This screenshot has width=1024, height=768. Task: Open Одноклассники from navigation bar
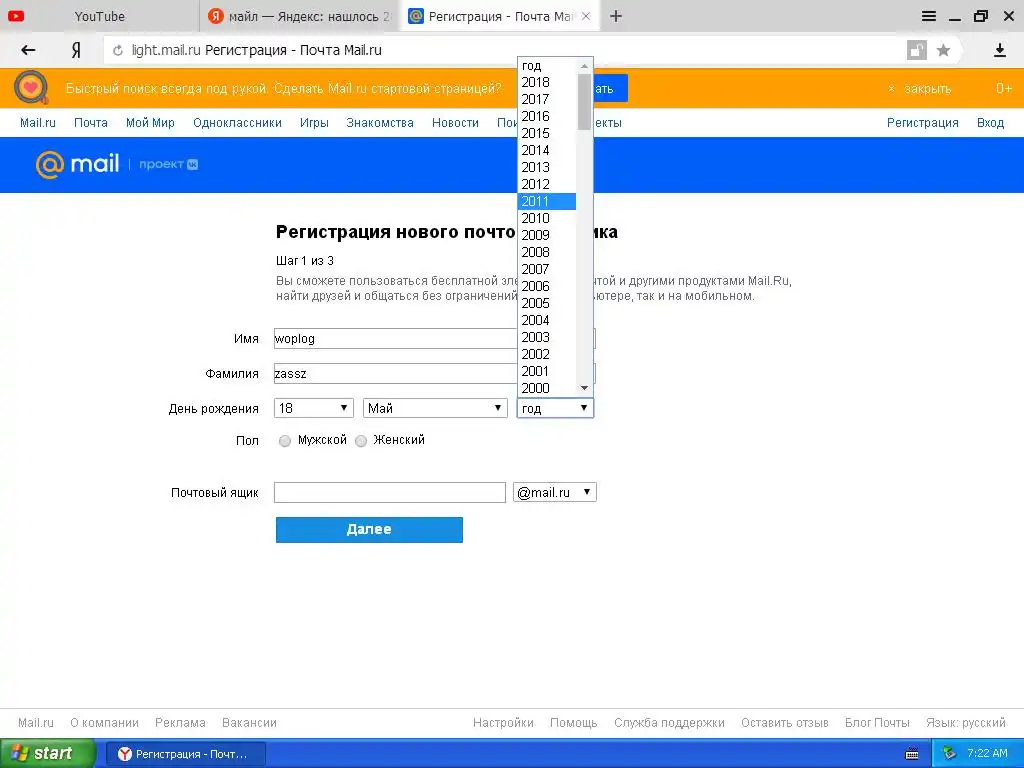pyautogui.click(x=237, y=123)
